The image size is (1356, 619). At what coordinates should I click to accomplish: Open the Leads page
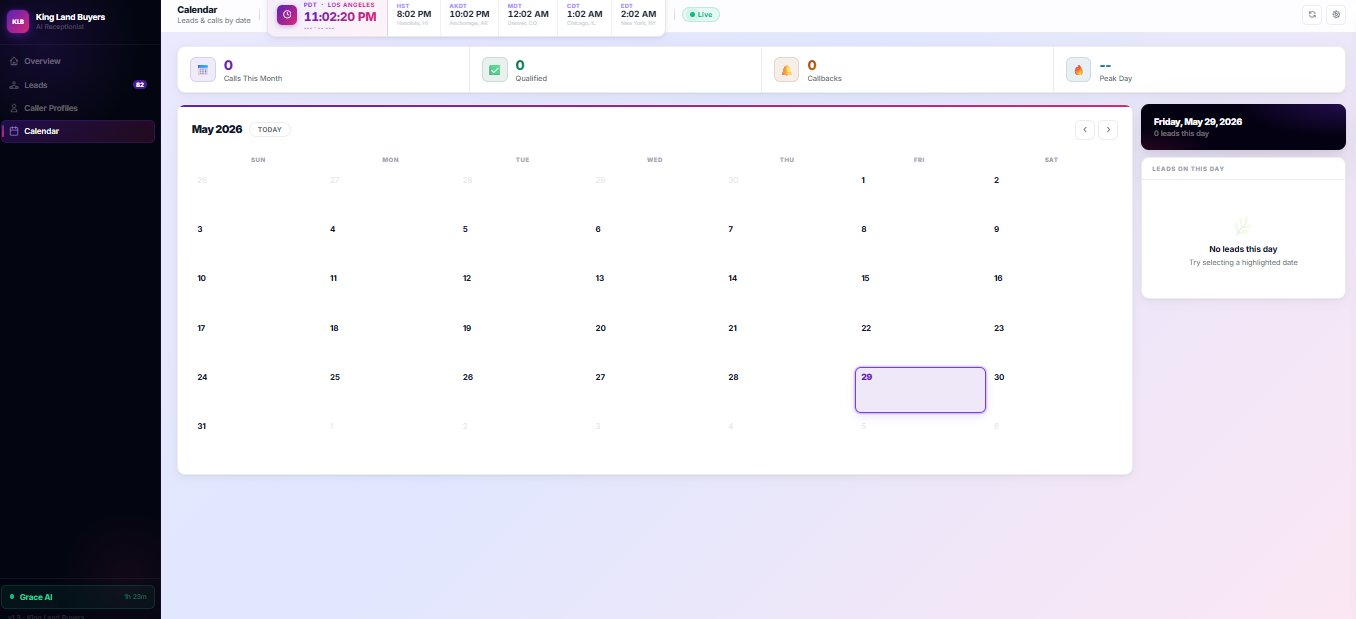pyautogui.click(x=78, y=85)
